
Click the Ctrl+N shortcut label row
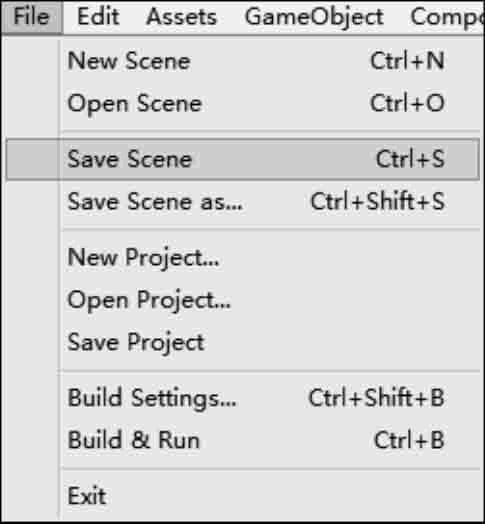[407, 61]
